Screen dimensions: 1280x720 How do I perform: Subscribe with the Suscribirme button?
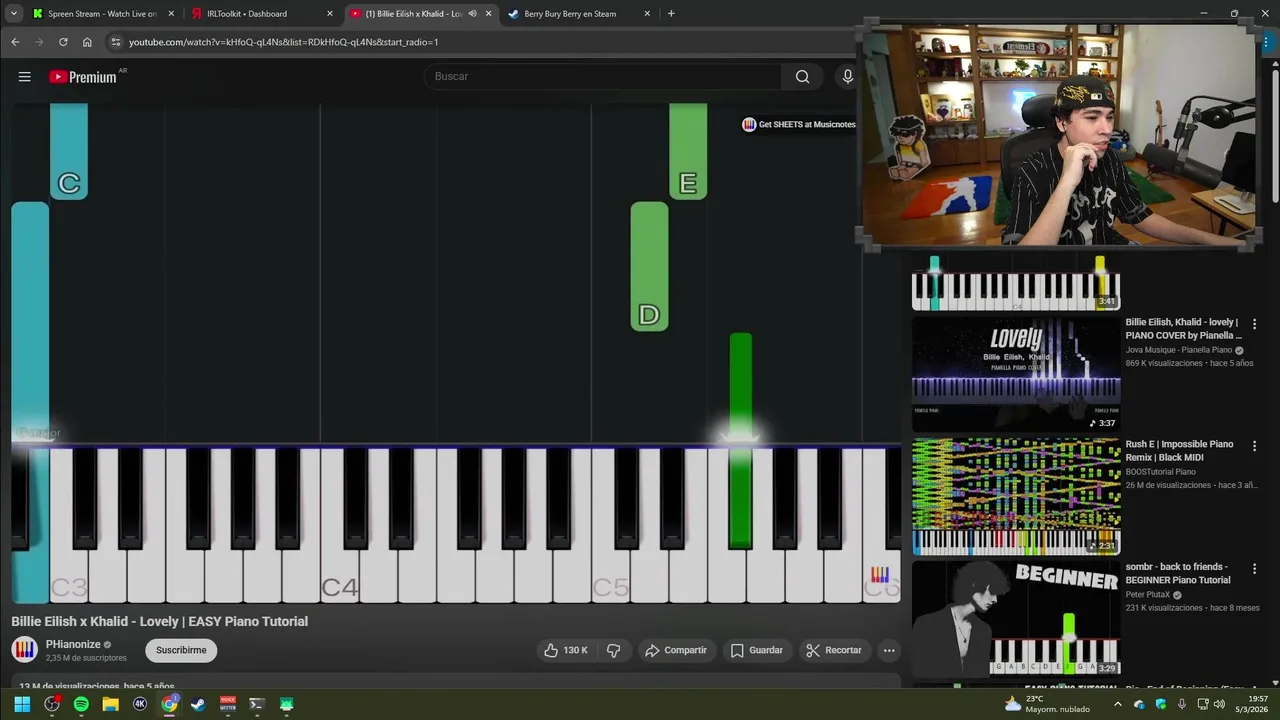(181, 650)
